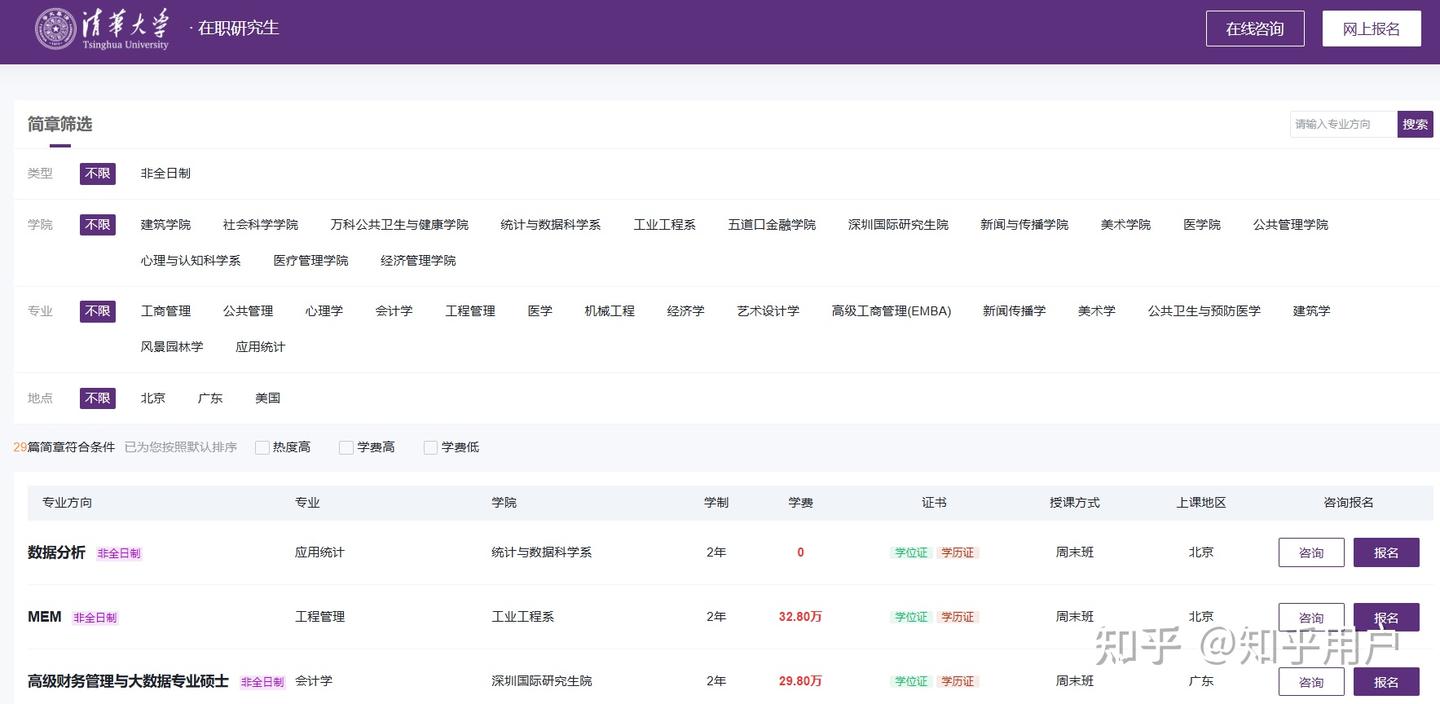Filter by 心理与认知科学系
Screen dimensions: 1440x704
[191, 261]
